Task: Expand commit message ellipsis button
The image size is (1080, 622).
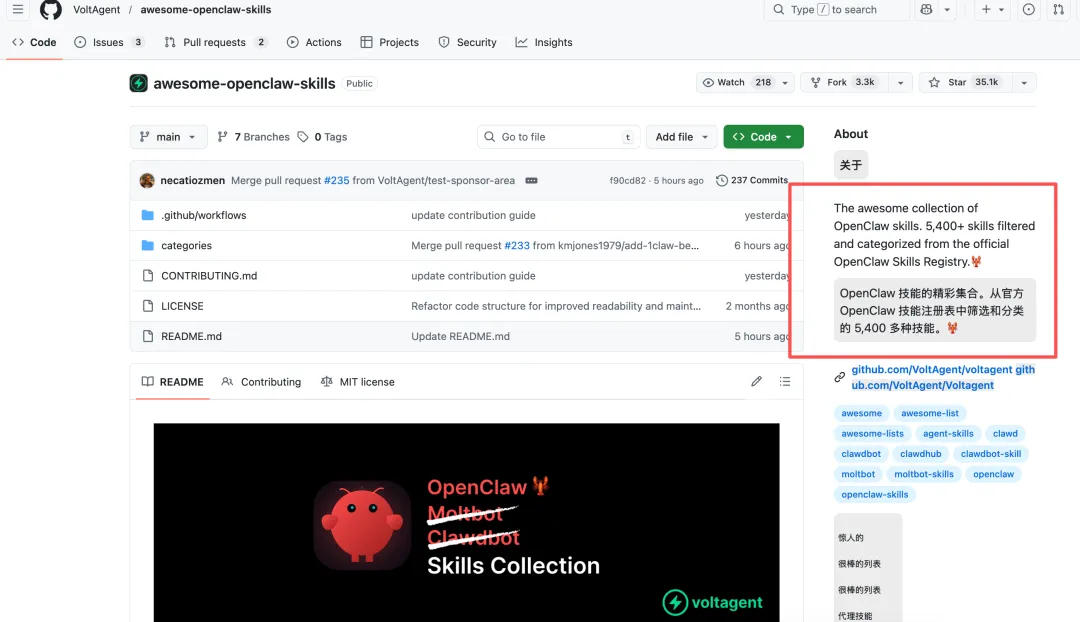Action: pyautogui.click(x=531, y=180)
